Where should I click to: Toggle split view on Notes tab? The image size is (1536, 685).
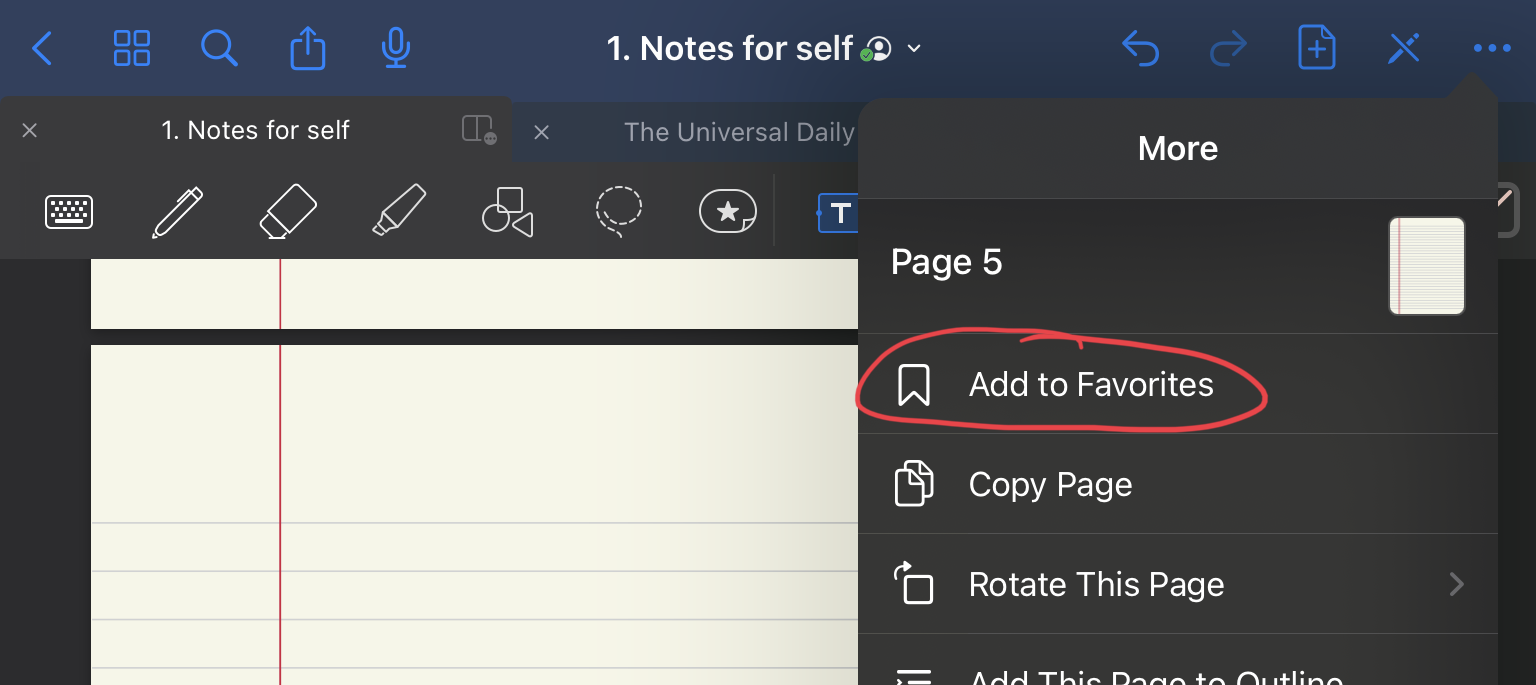479,130
